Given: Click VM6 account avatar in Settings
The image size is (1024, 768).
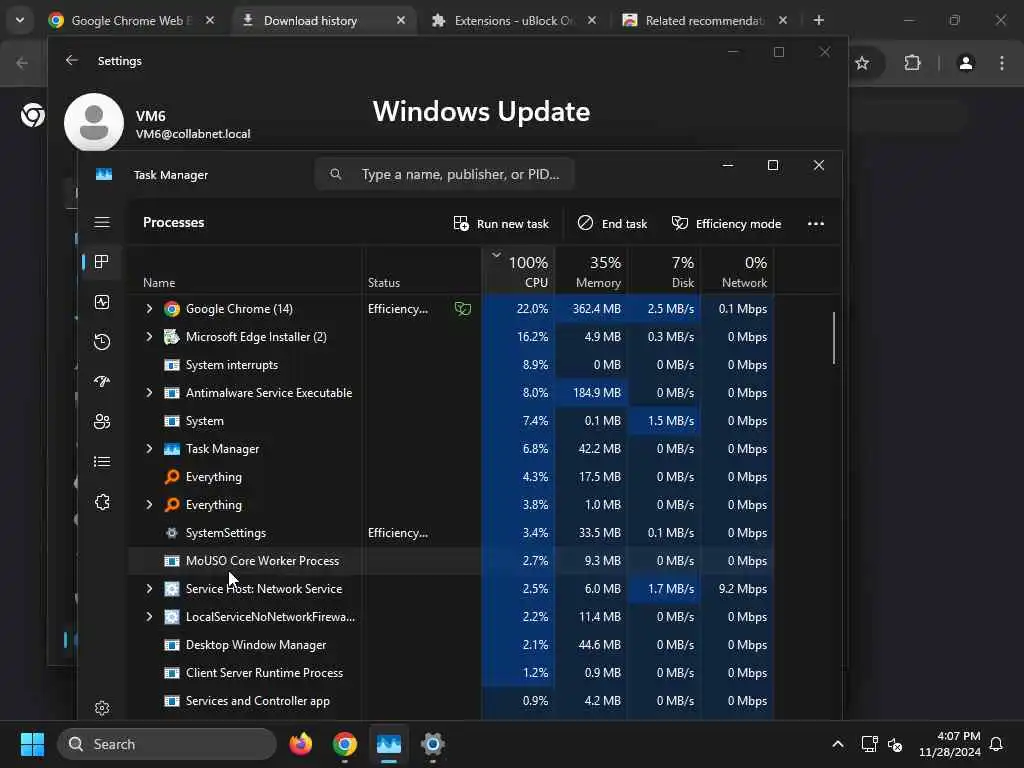Looking at the screenshot, I should point(94,123).
